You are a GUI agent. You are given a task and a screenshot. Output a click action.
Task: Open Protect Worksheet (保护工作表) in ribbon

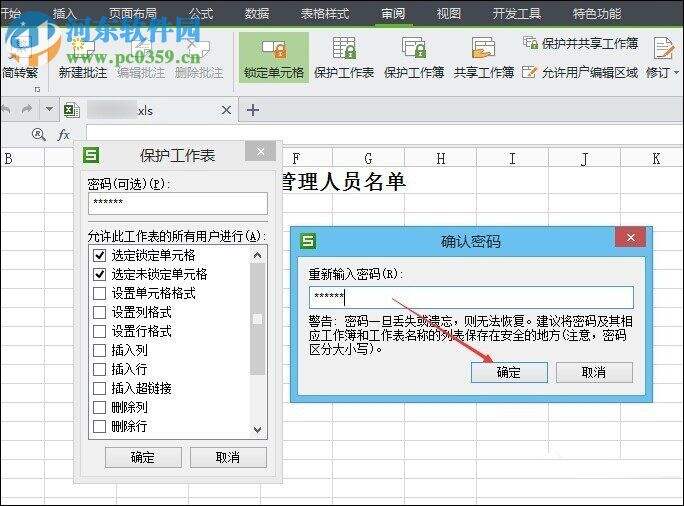[344, 58]
